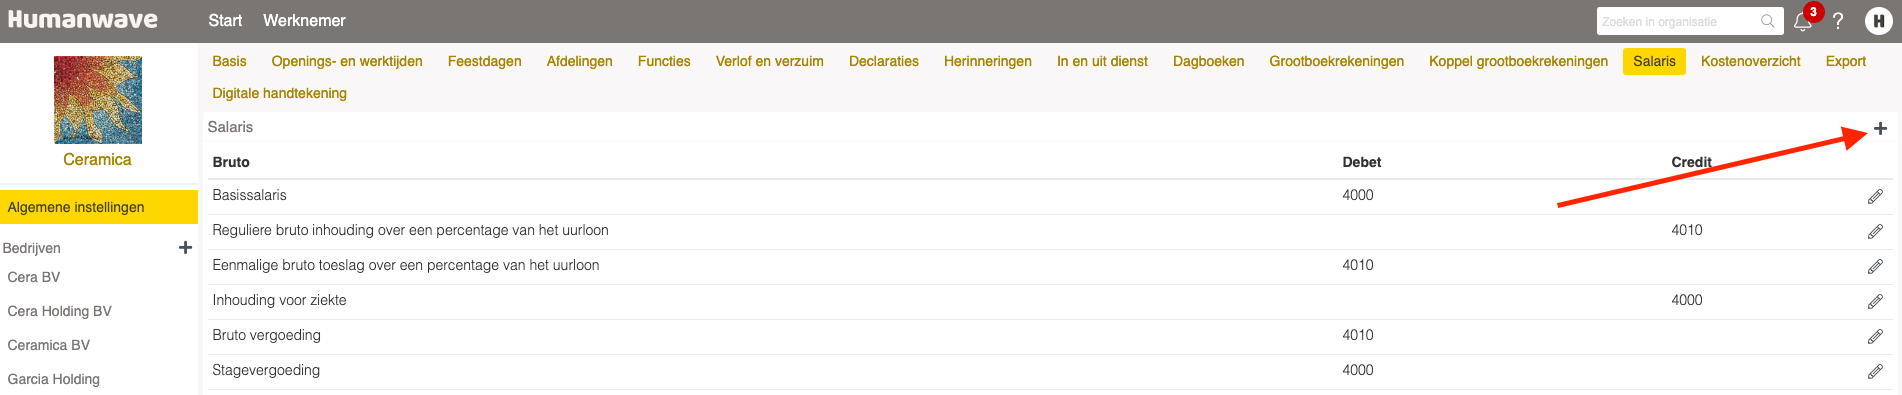The height and width of the screenshot is (395, 1902).
Task: Click the Ceramica logo thumbnail
Action: click(x=98, y=100)
